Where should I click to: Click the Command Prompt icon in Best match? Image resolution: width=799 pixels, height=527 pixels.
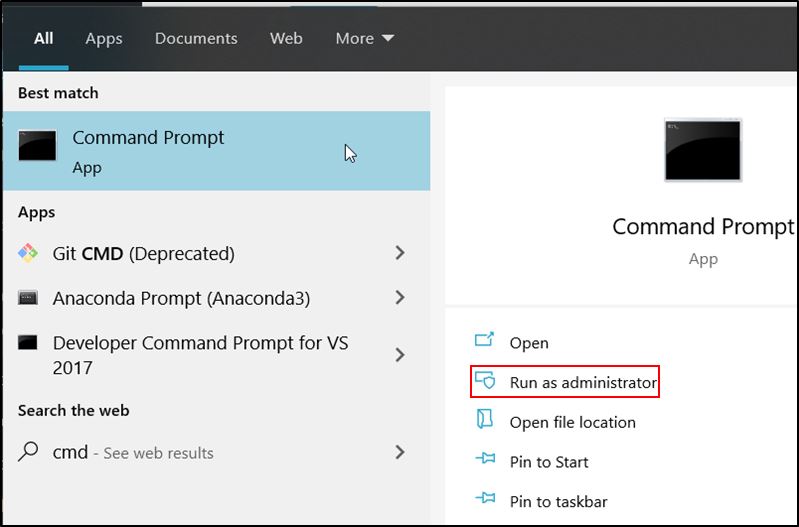[37, 145]
